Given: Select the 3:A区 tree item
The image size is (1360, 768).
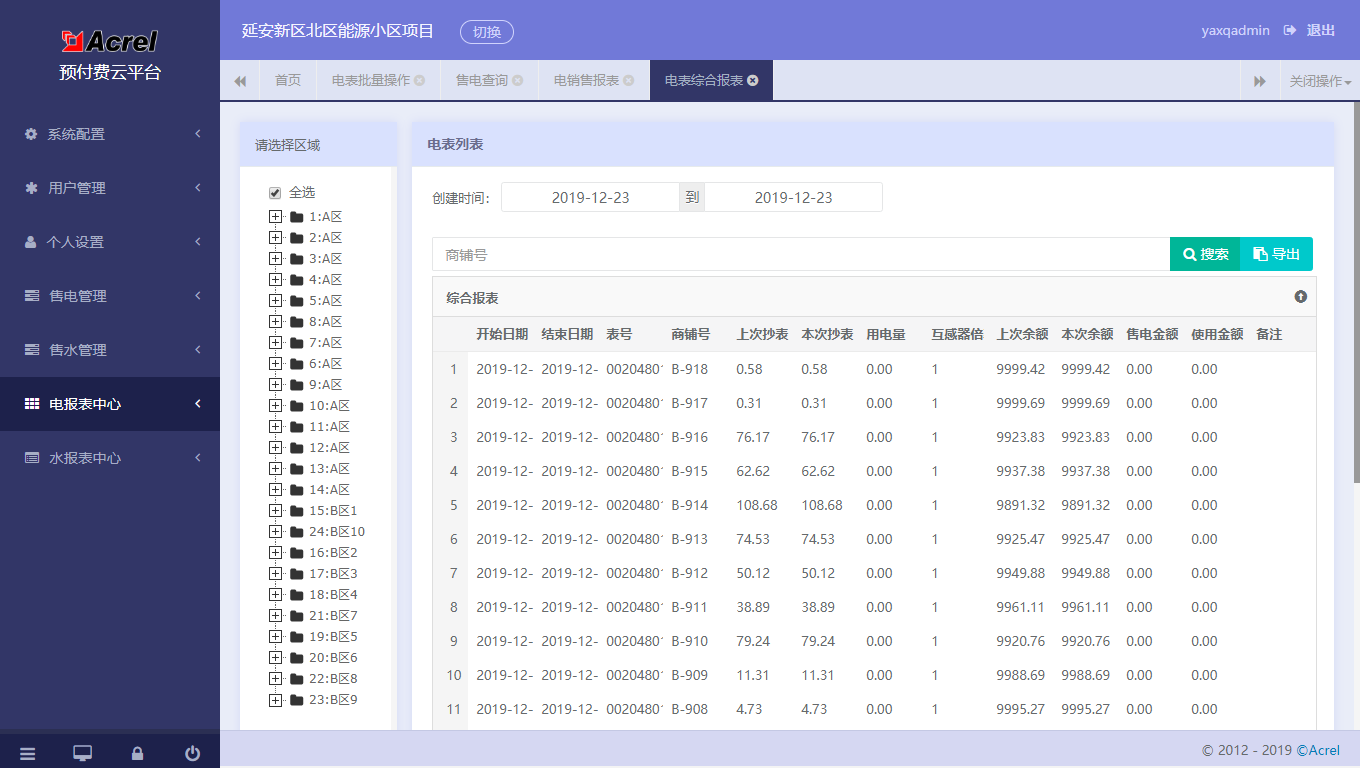Looking at the screenshot, I should [326, 259].
